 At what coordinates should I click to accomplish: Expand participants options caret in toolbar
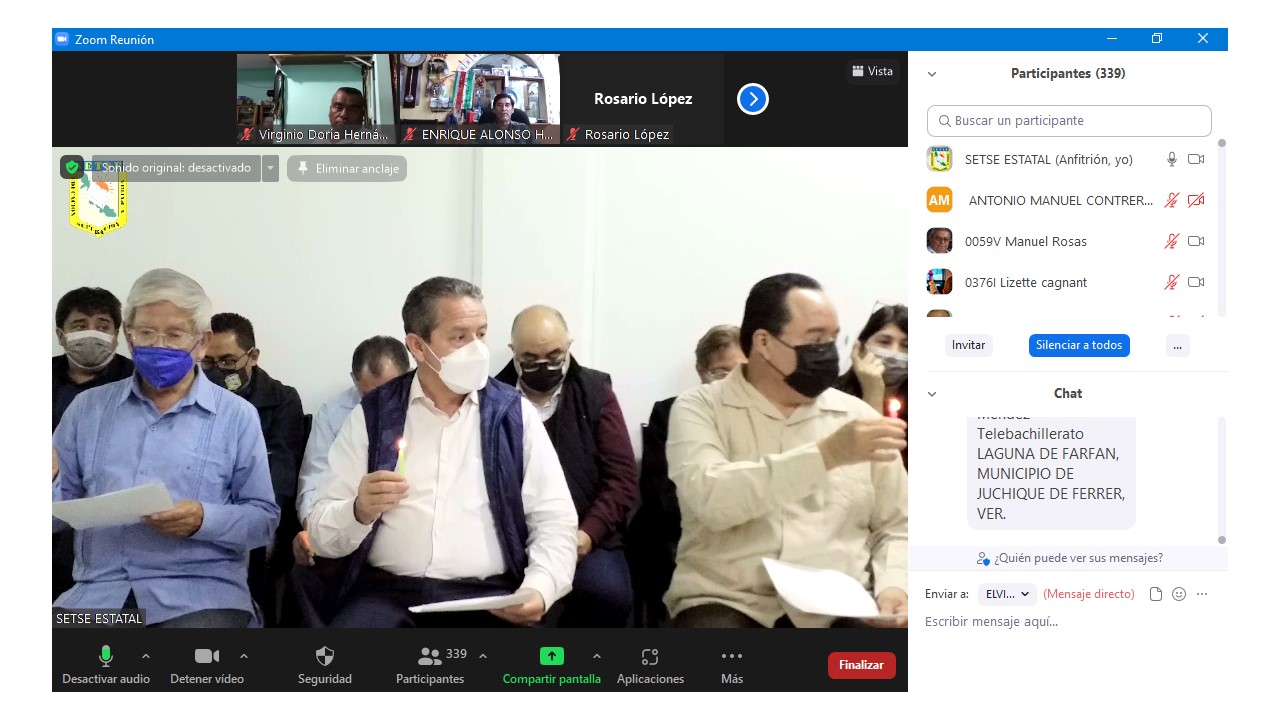[483, 656]
